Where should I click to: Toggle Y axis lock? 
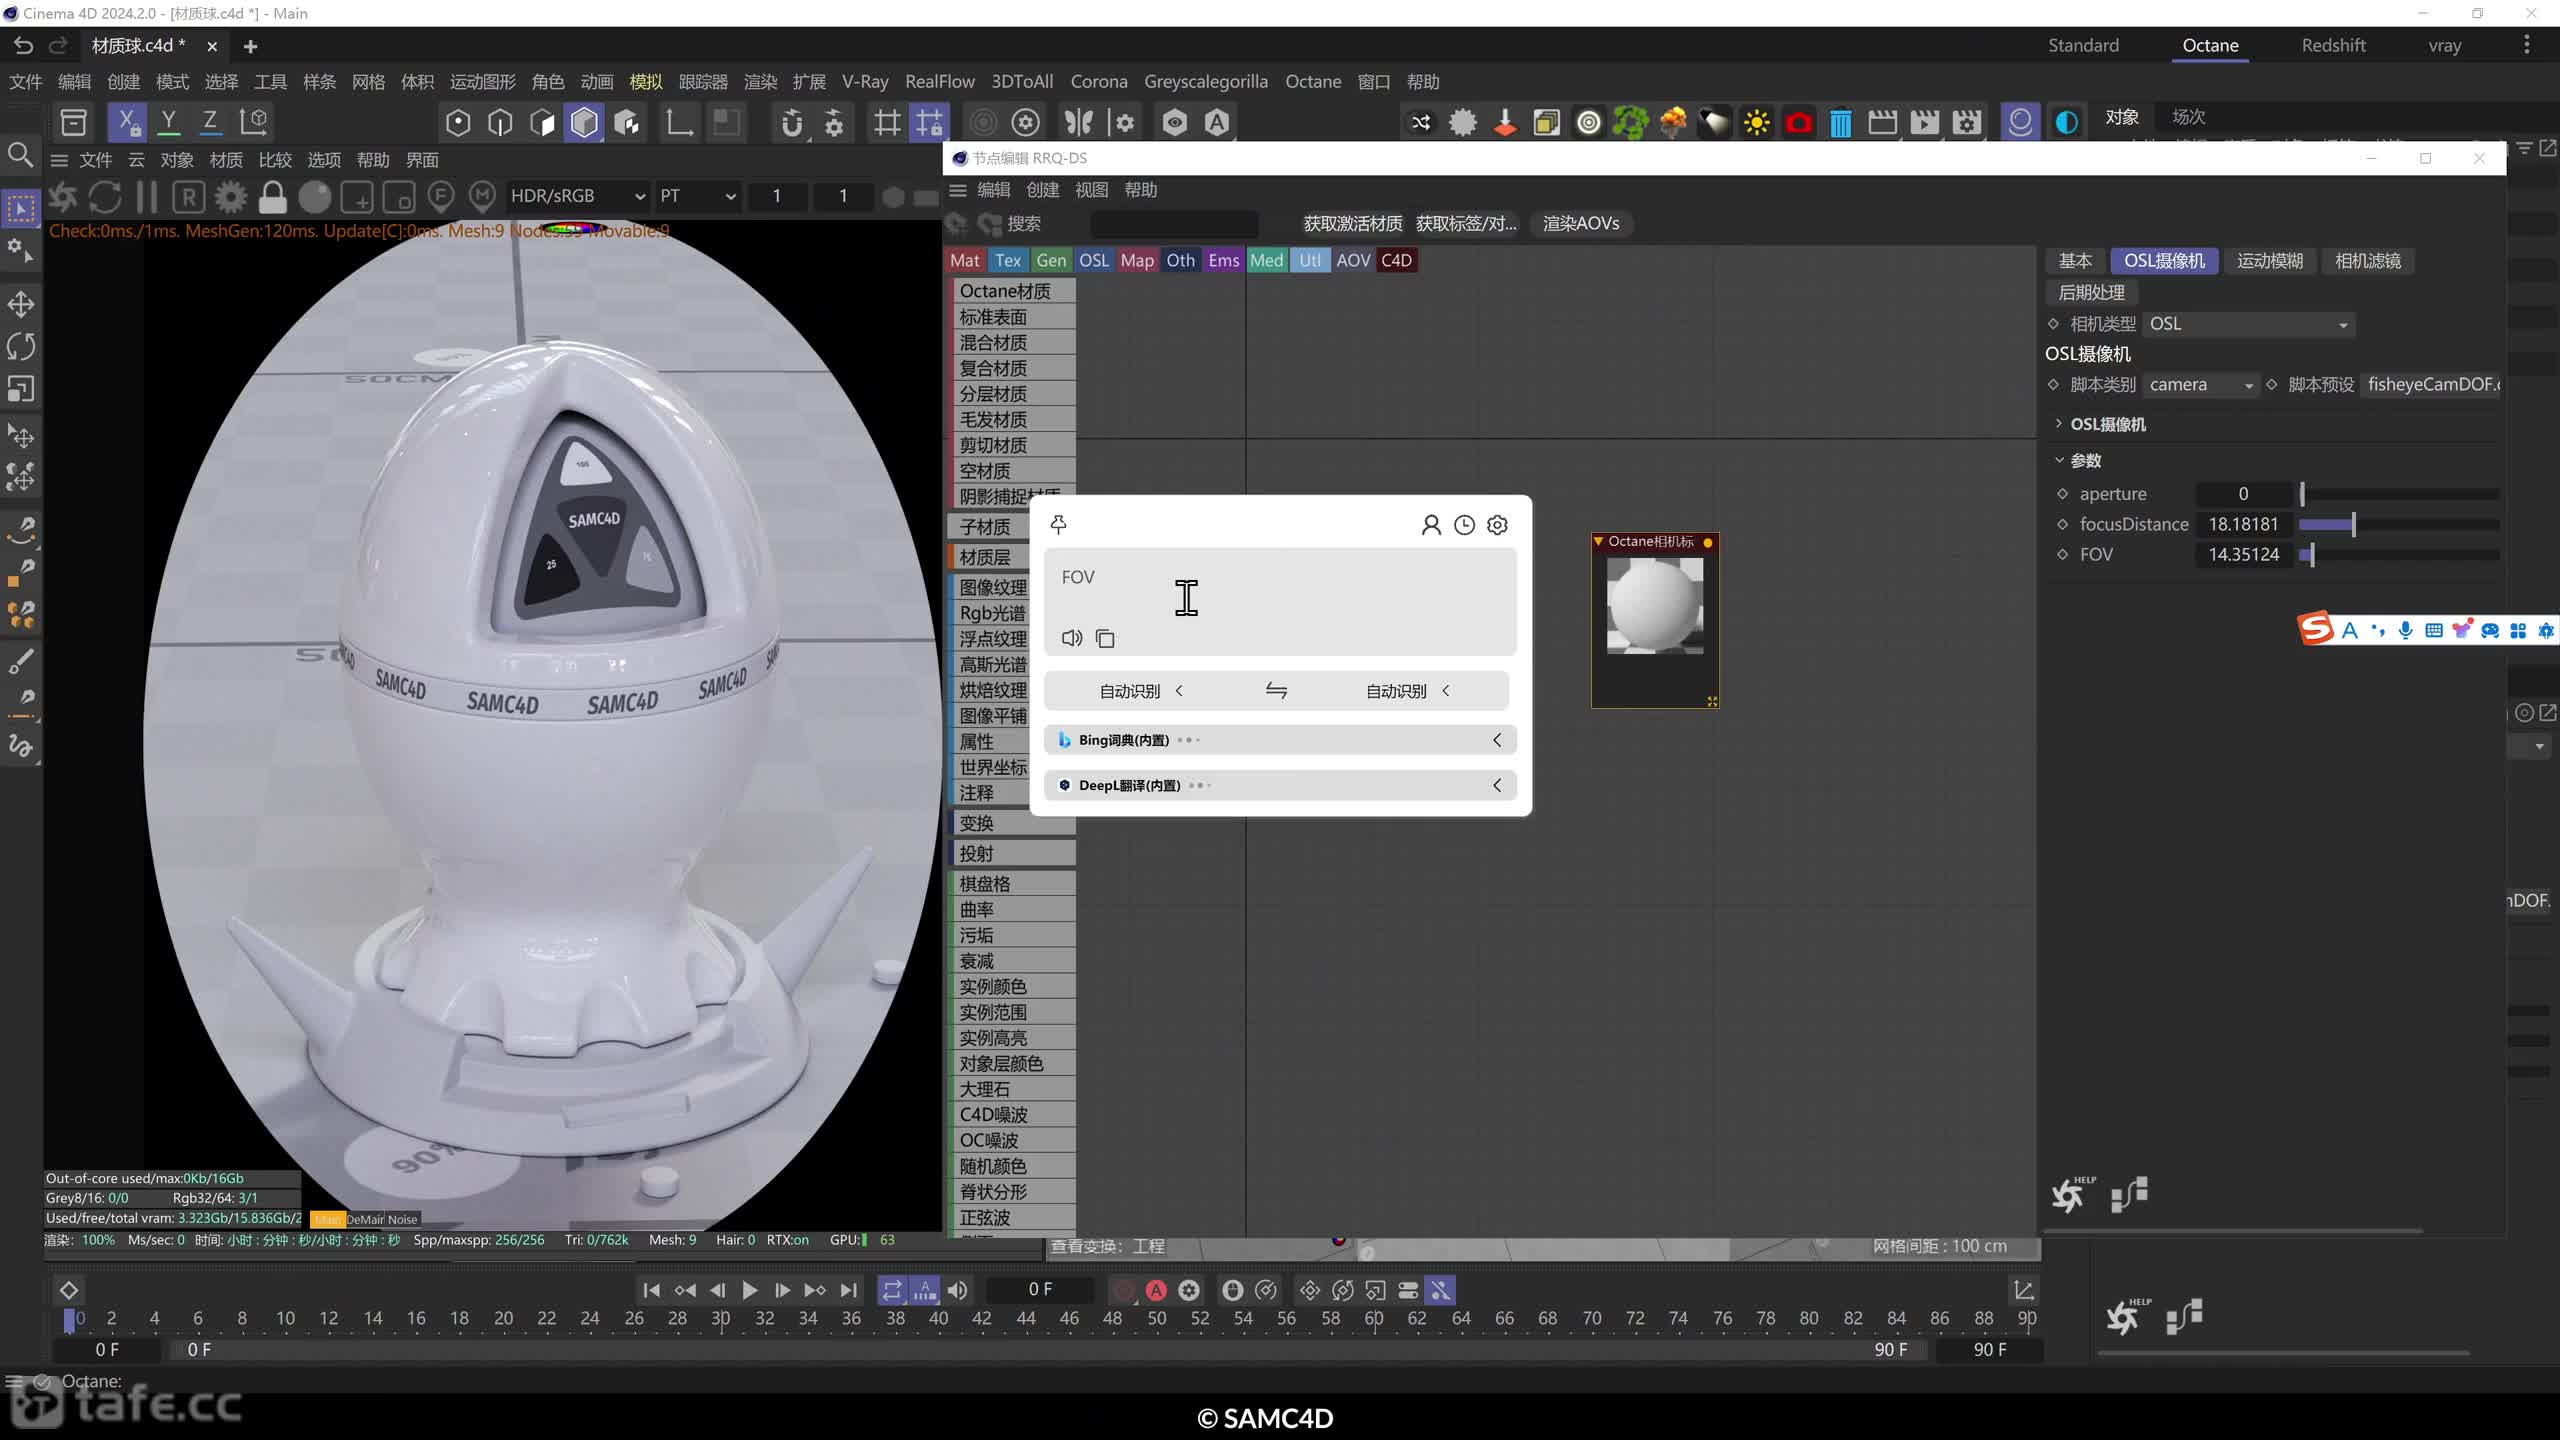169,122
